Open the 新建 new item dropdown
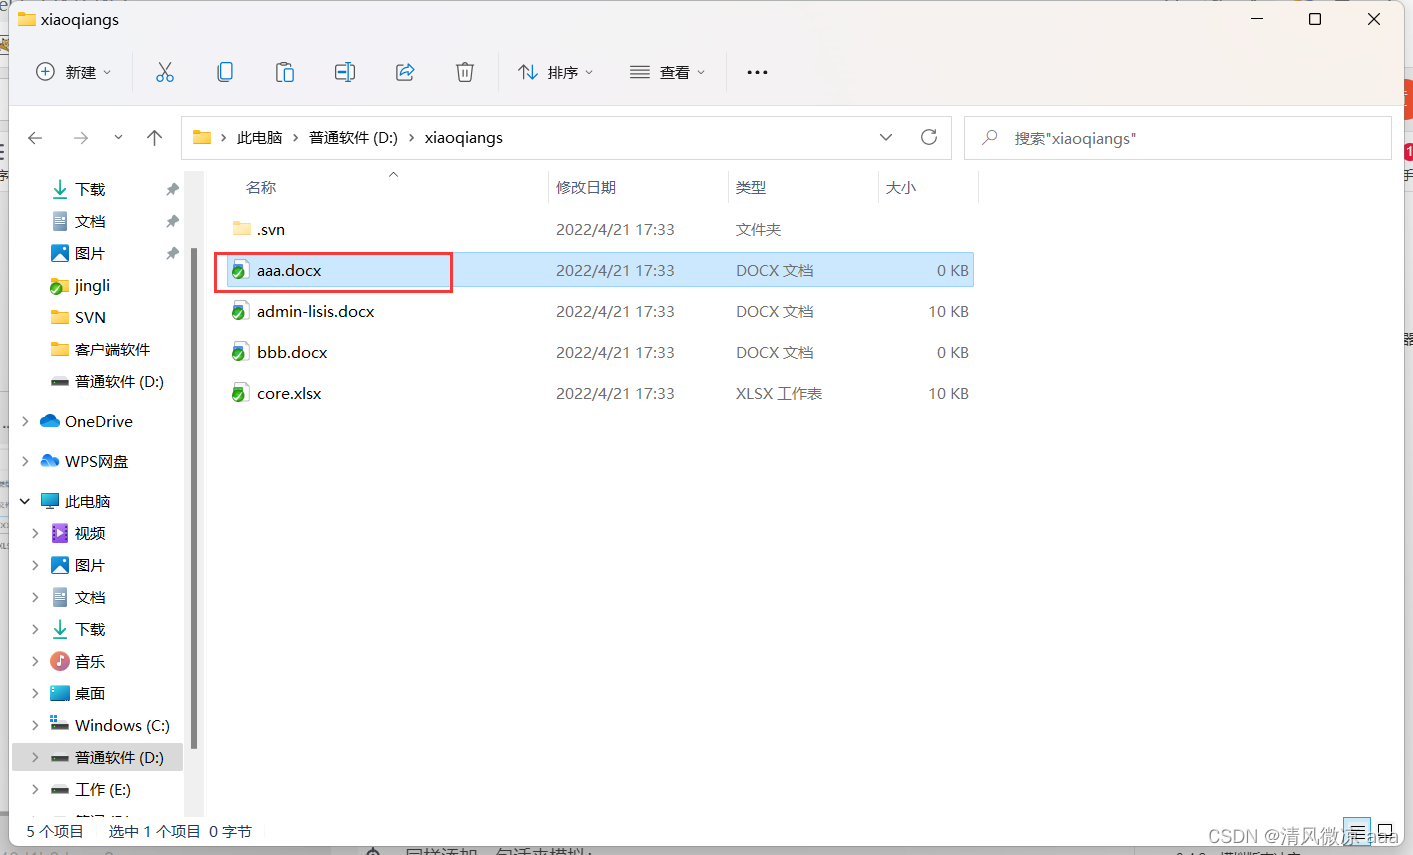1413x855 pixels. point(74,72)
